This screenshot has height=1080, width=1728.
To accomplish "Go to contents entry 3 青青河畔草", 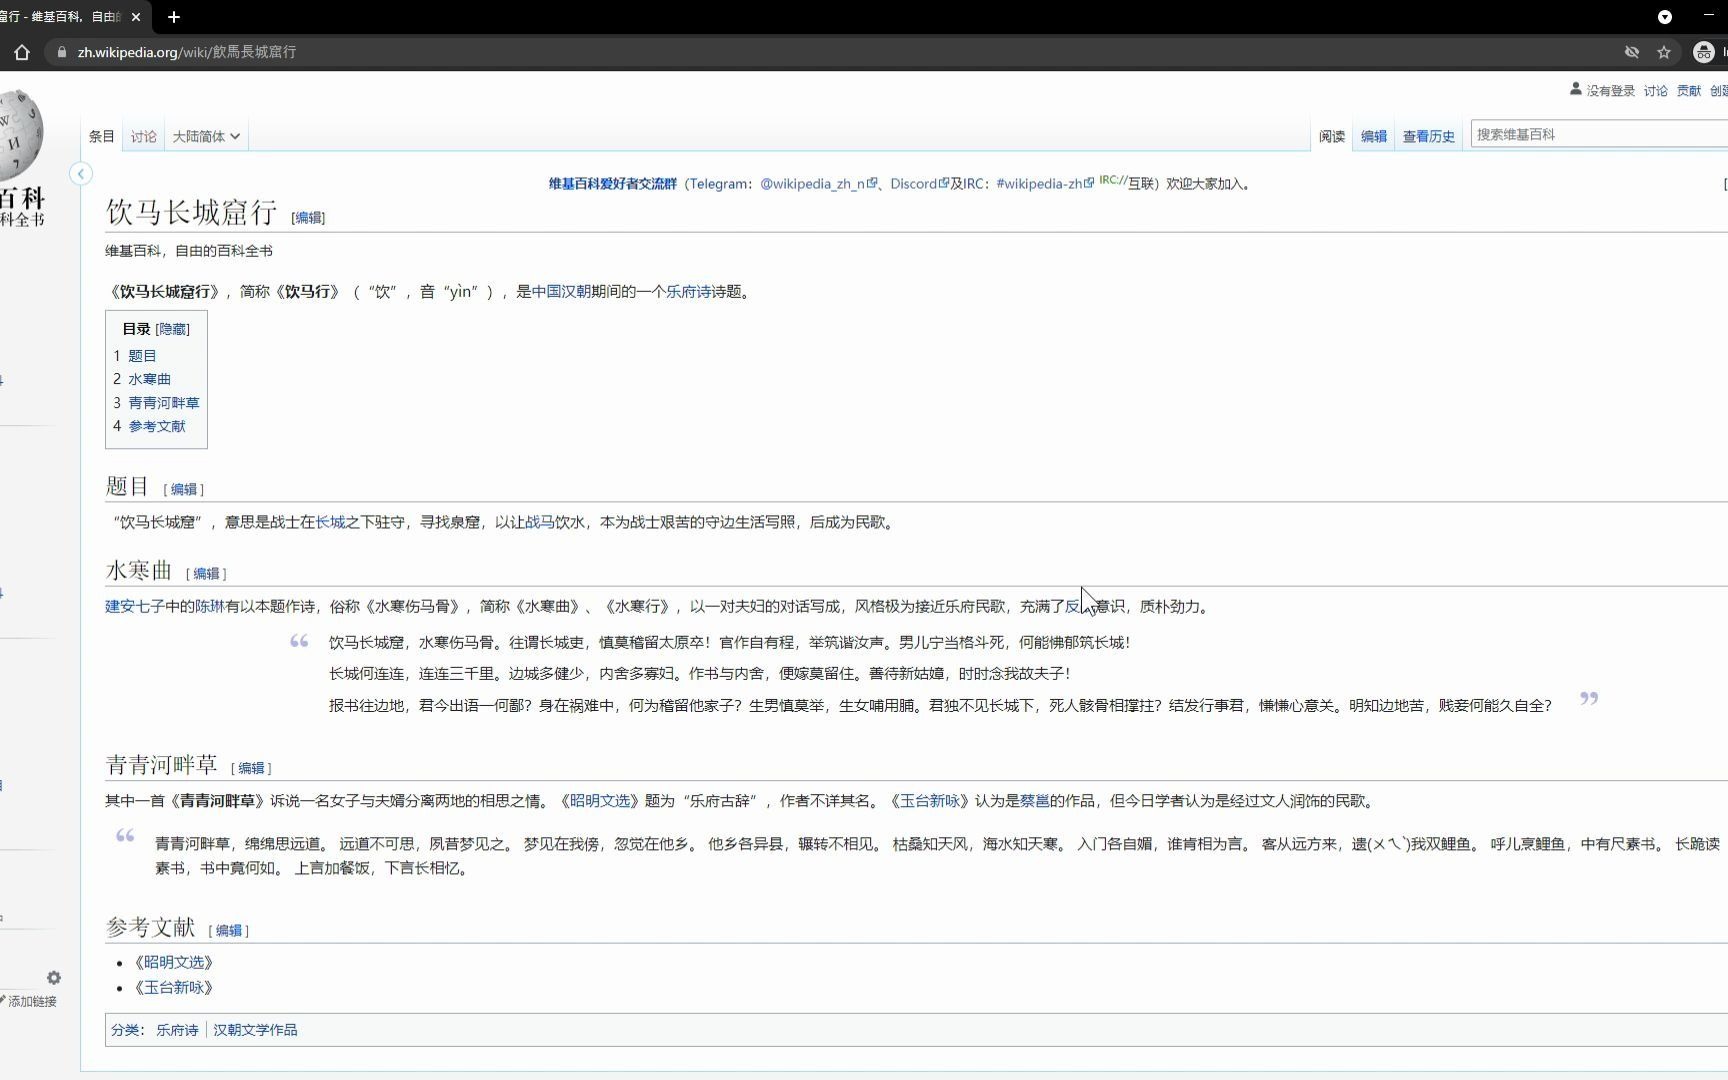I will (156, 403).
